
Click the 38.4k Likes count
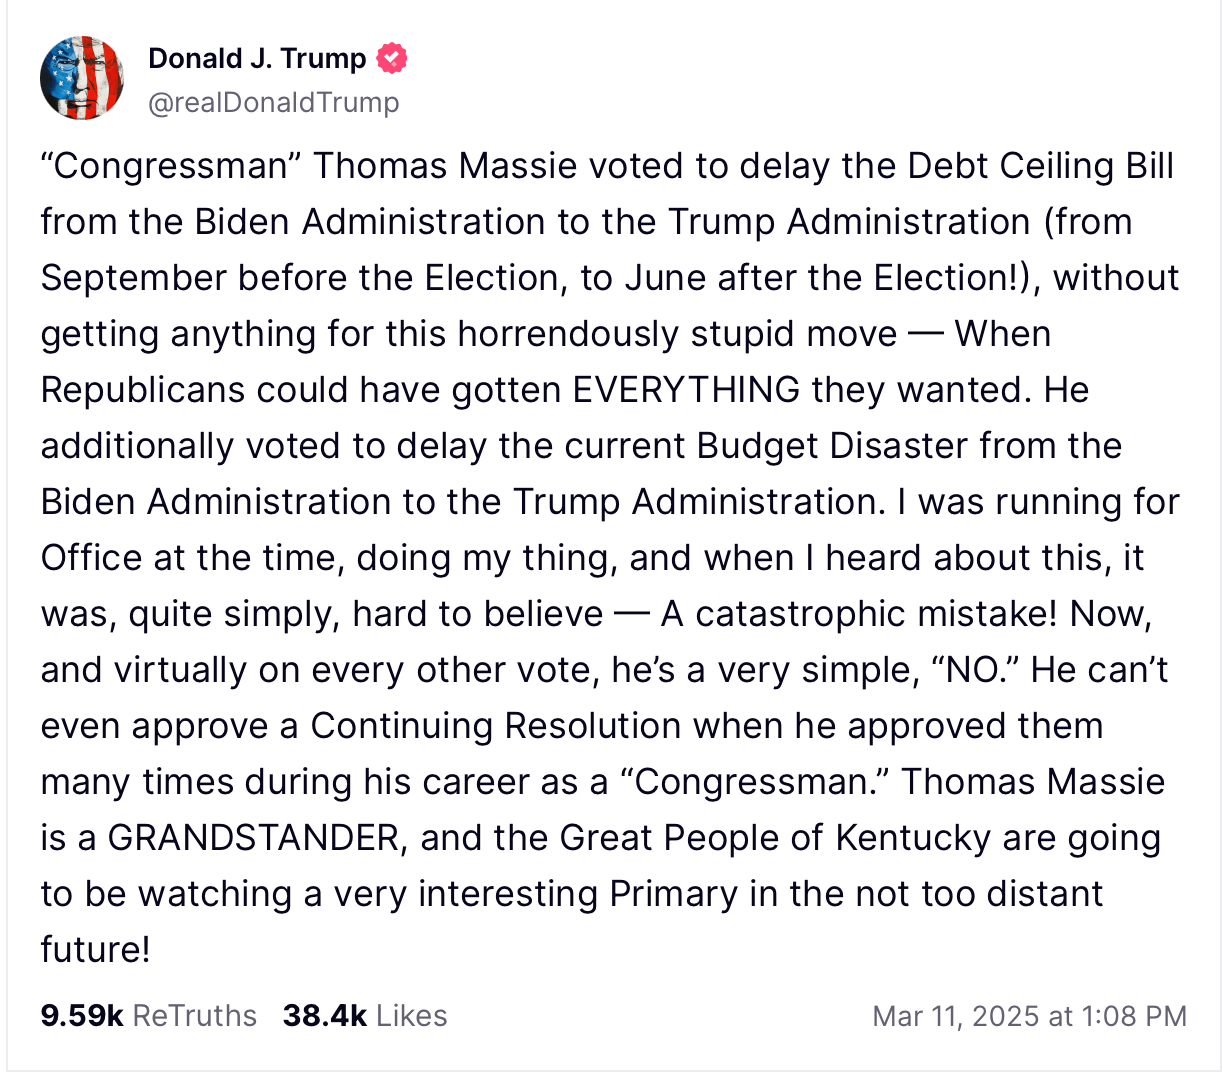(x=324, y=1016)
